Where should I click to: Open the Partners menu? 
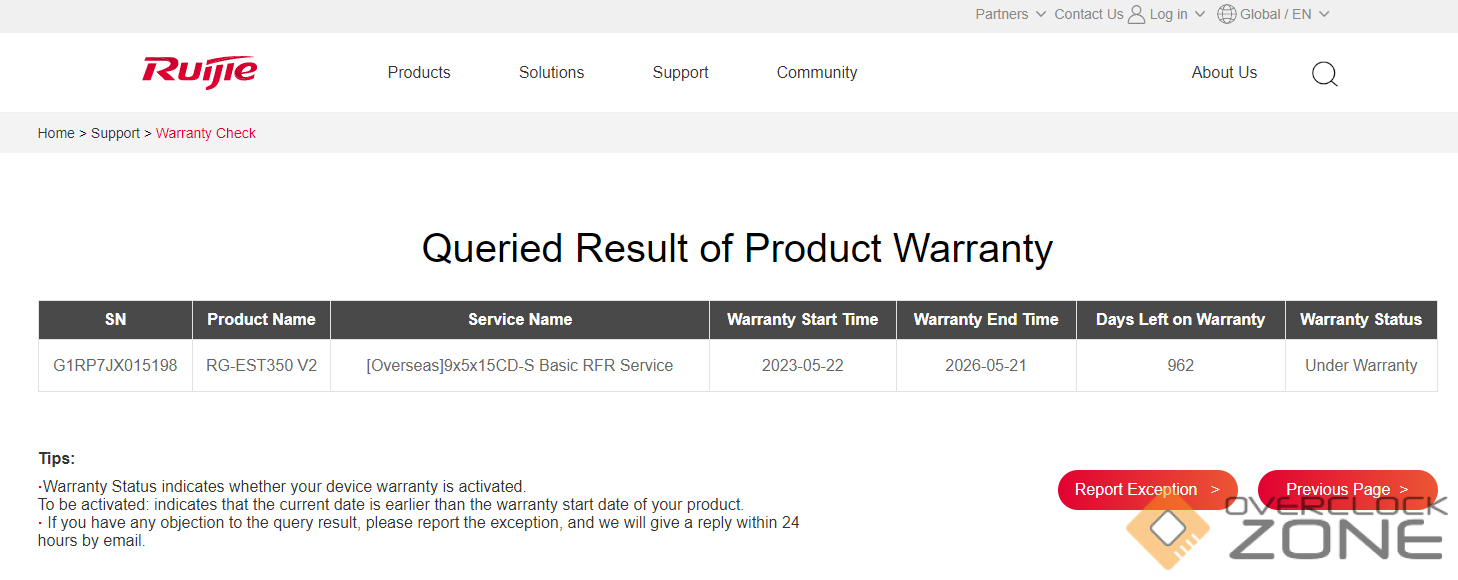coord(1002,14)
